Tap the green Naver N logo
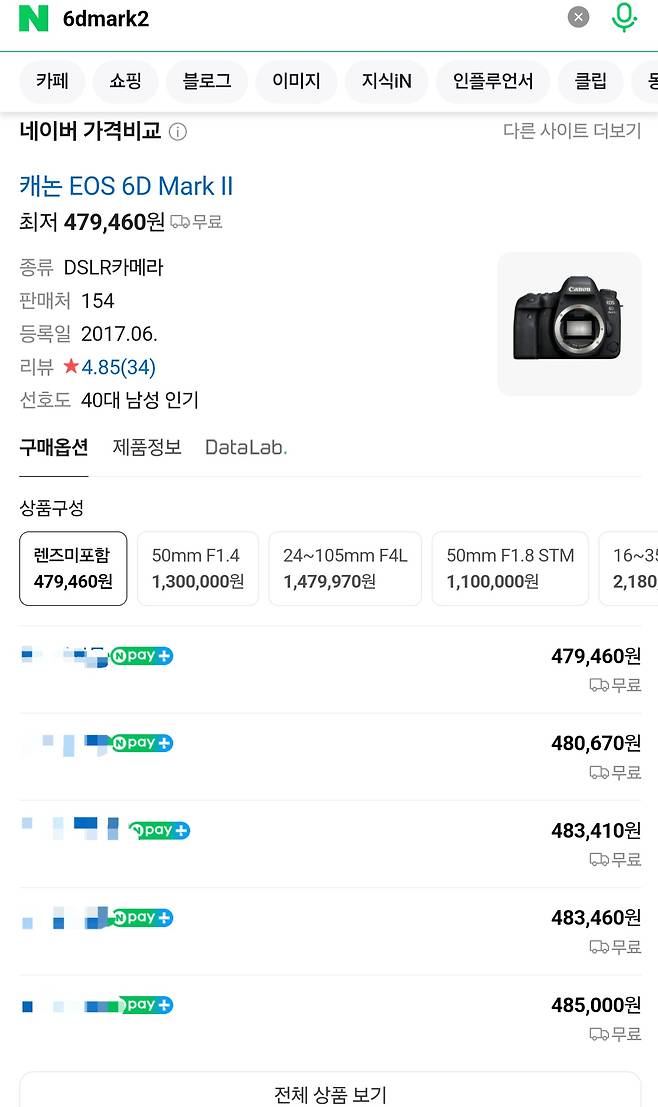The width and height of the screenshot is (658, 1107). [34, 18]
